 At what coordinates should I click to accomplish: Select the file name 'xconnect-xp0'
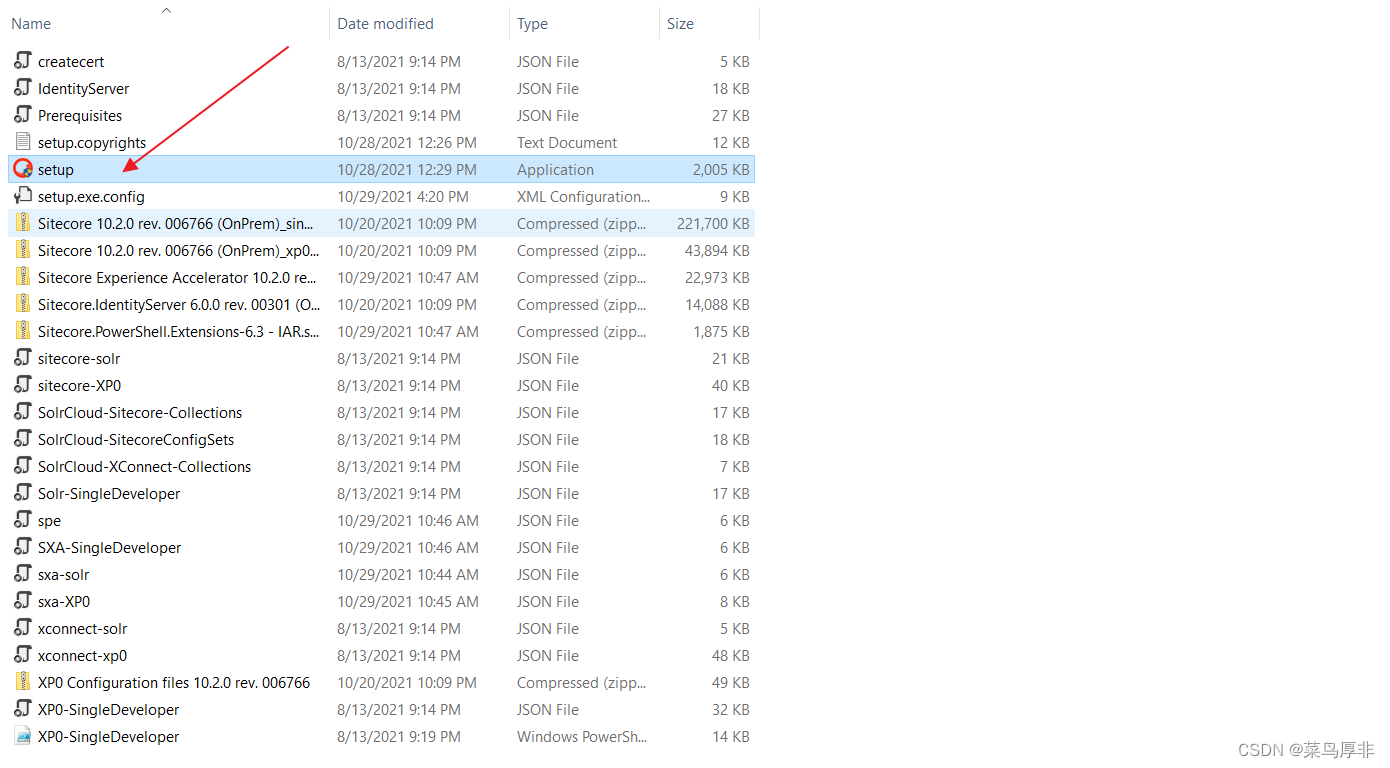click(x=83, y=656)
